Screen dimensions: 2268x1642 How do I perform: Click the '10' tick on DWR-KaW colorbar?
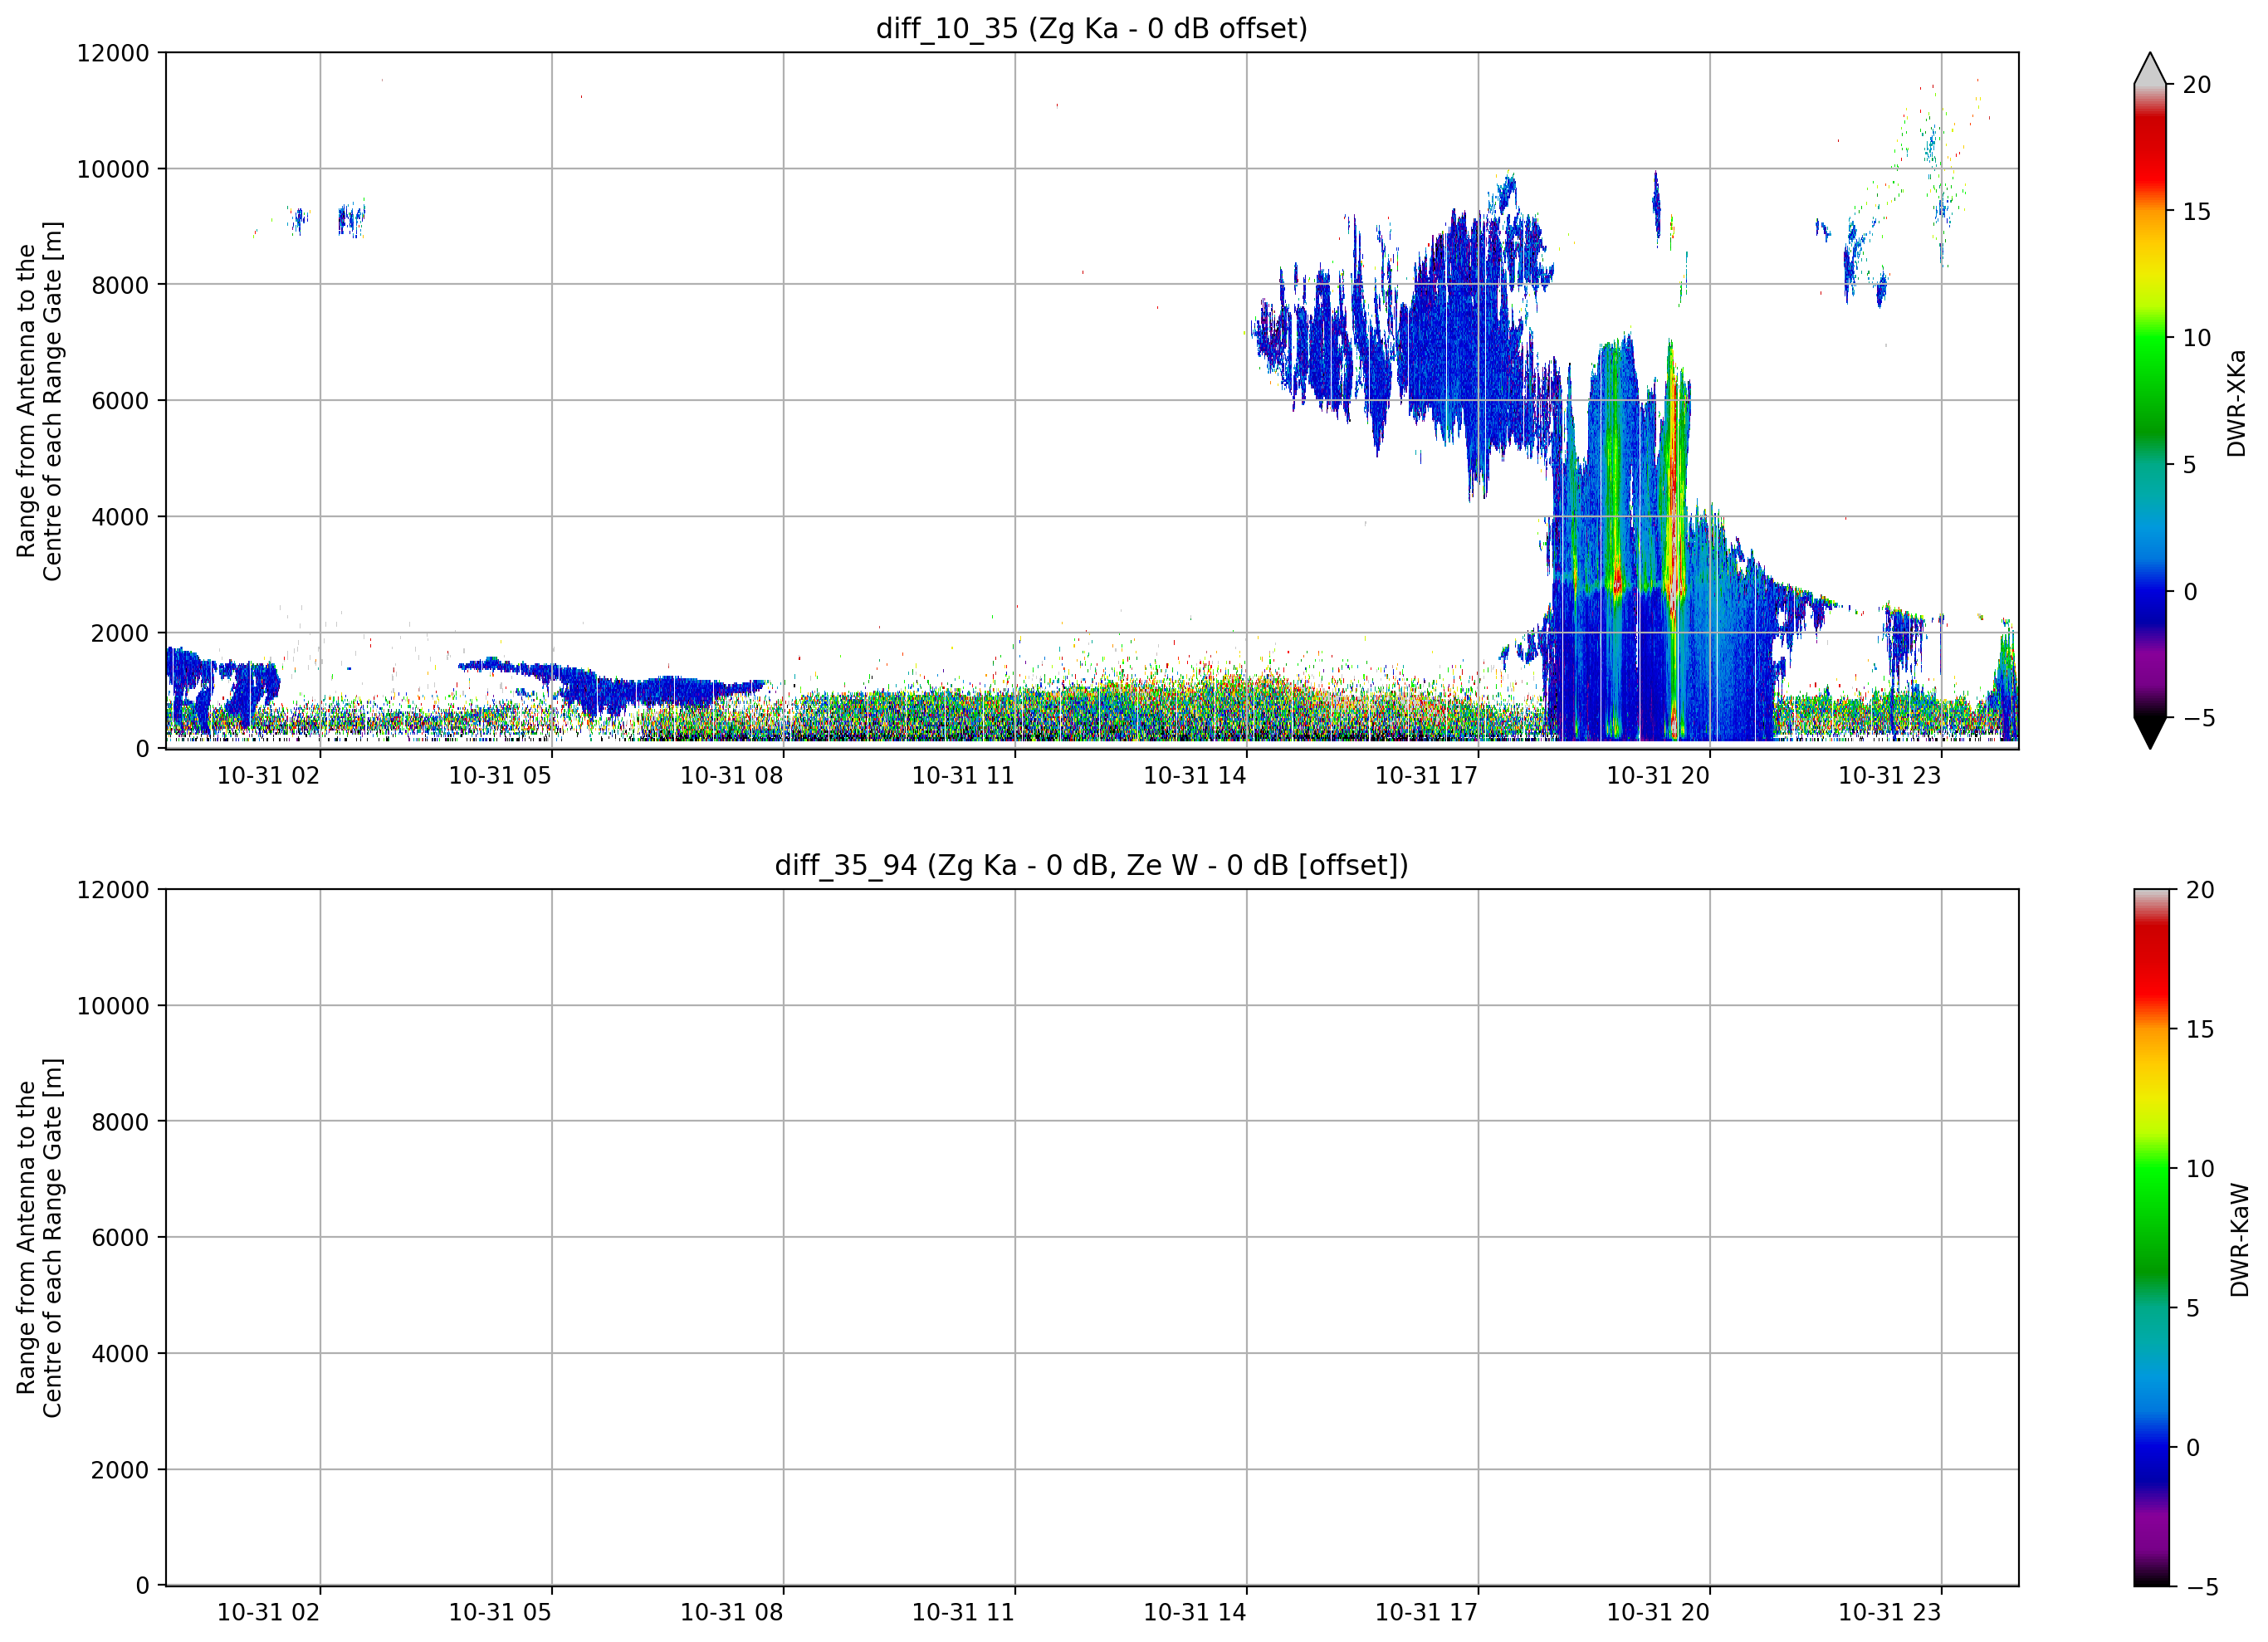click(x=2200, y=1168)
